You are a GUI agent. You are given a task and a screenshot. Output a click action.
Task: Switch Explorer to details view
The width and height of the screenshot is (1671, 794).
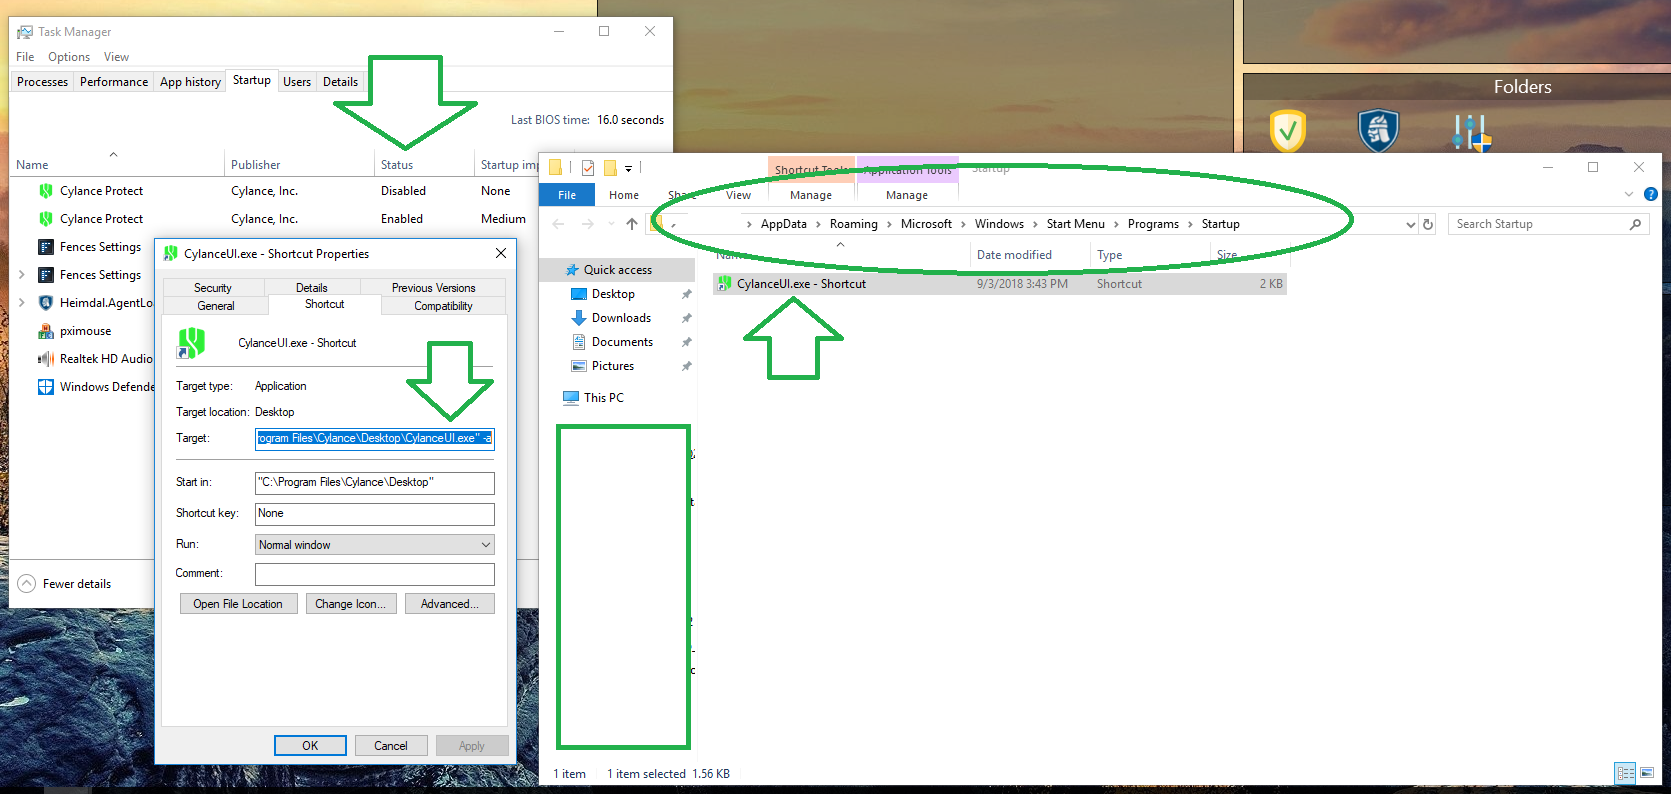tap(1626, 773)
